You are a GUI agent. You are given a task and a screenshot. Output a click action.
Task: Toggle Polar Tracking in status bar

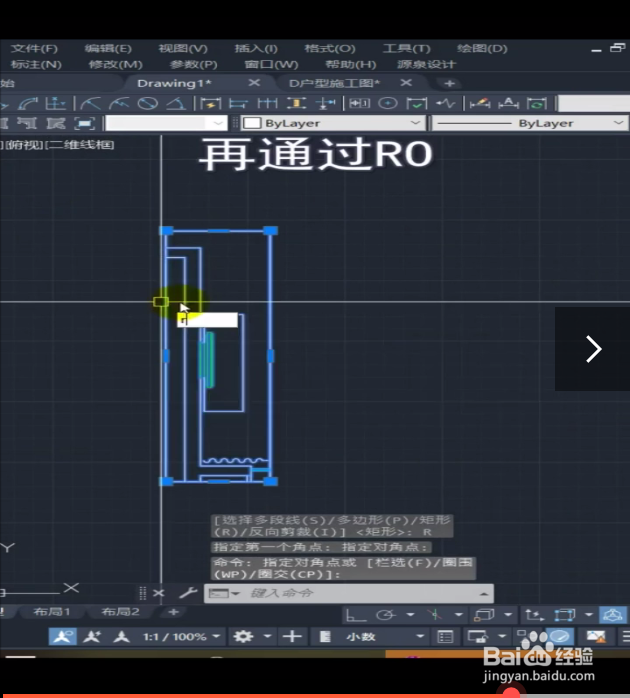pos(386,615)
